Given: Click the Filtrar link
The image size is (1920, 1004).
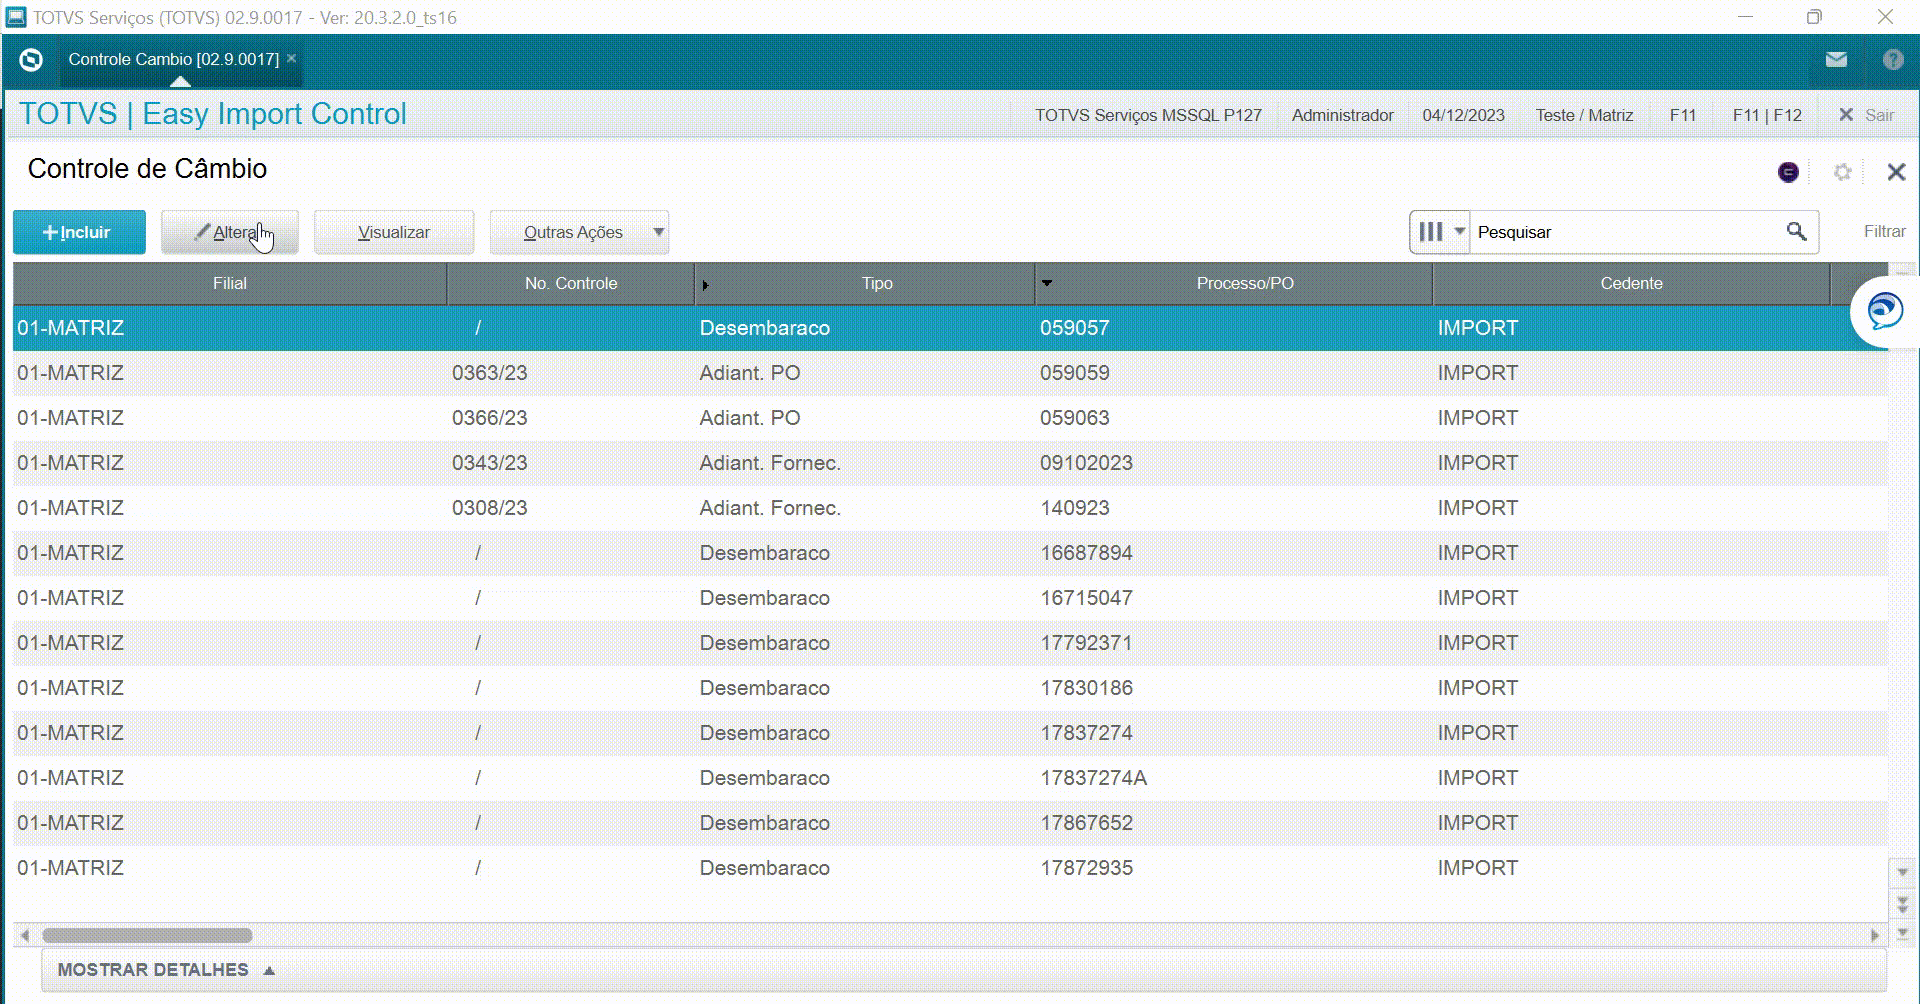Looking at the screenshot, I should [x=1884, y=231].
